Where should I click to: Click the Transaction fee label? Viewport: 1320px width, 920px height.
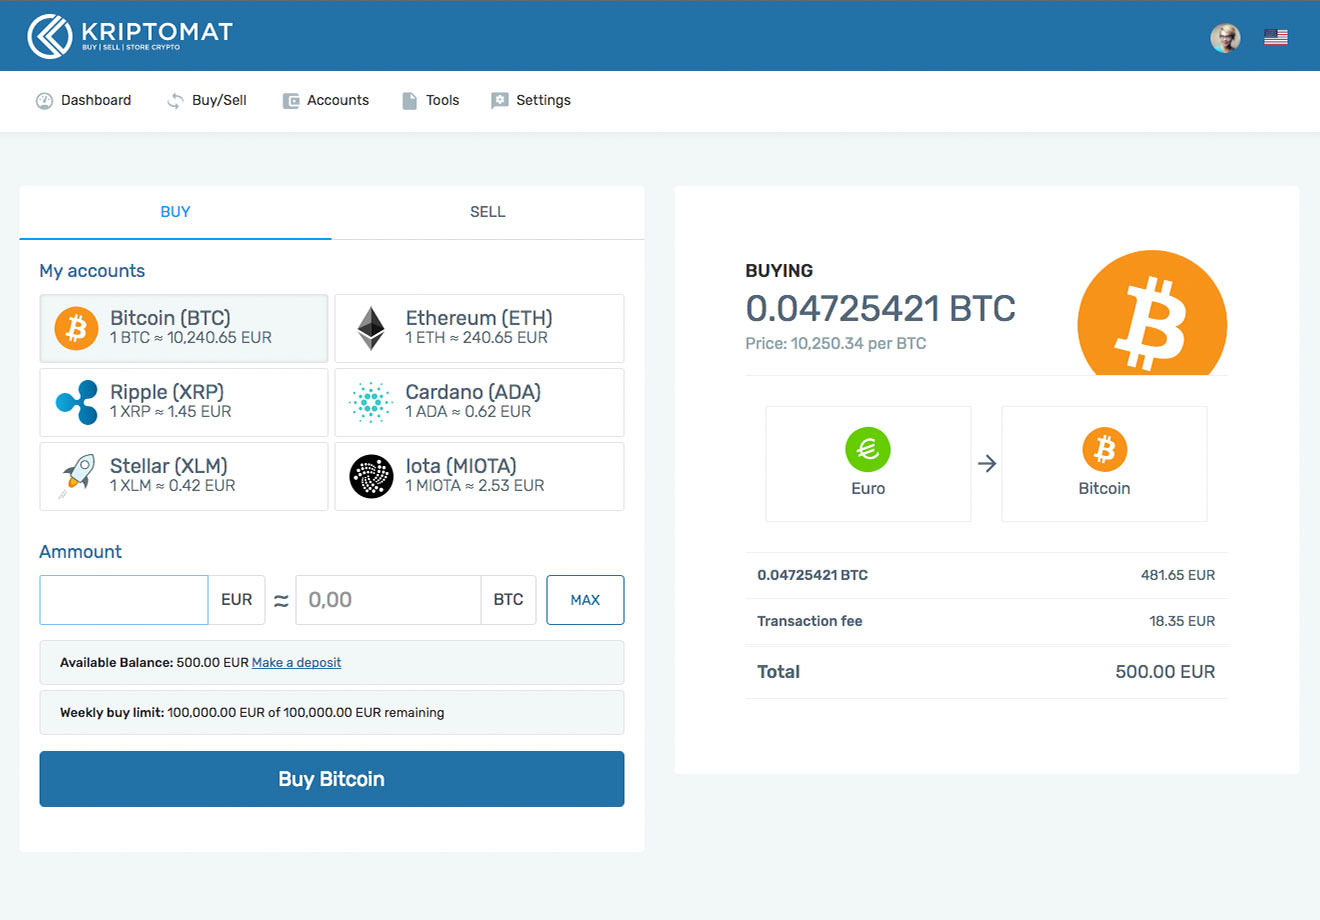[x=810, y=622]
